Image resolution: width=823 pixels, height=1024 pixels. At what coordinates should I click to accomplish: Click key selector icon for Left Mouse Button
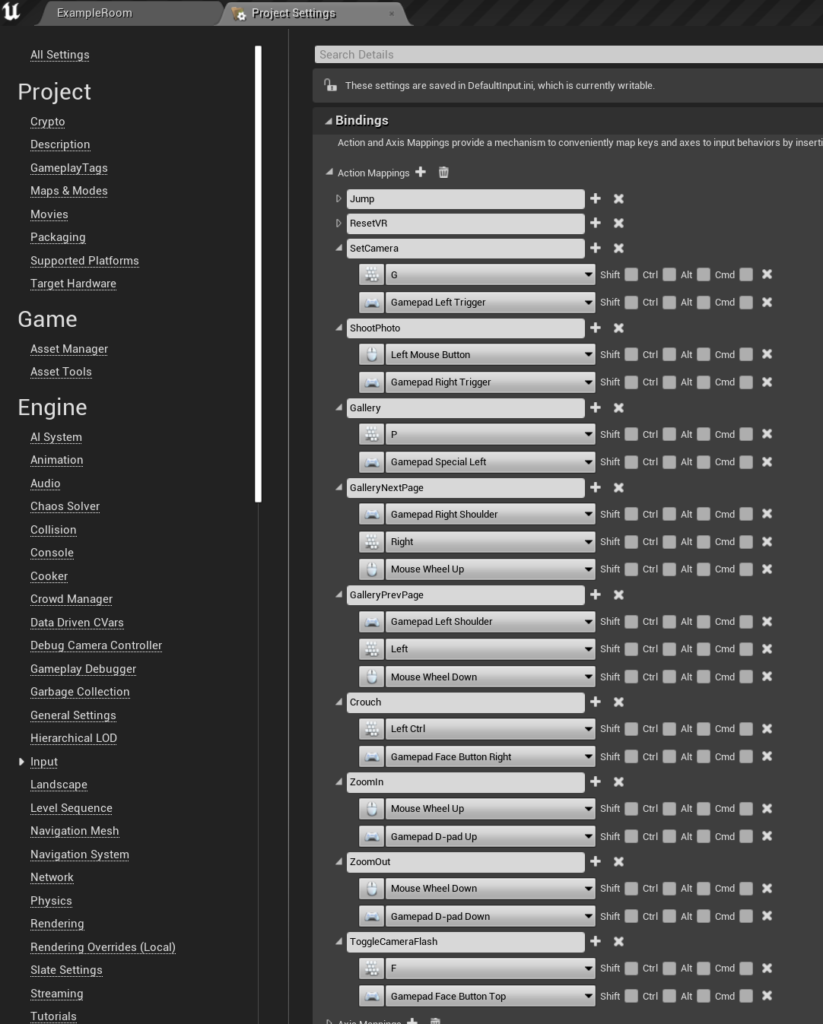(372, 355)
